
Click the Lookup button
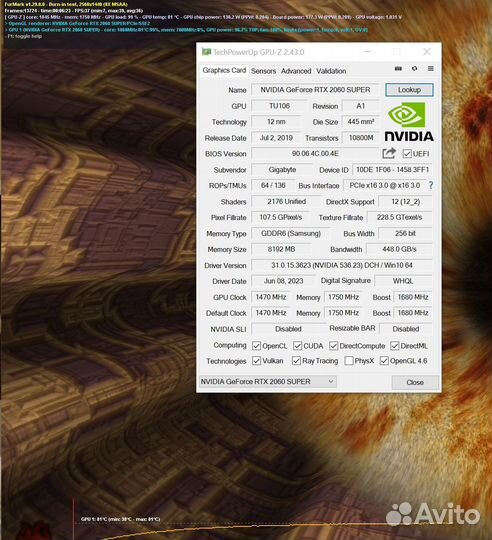pyautogui.click(x=409, y=90)
